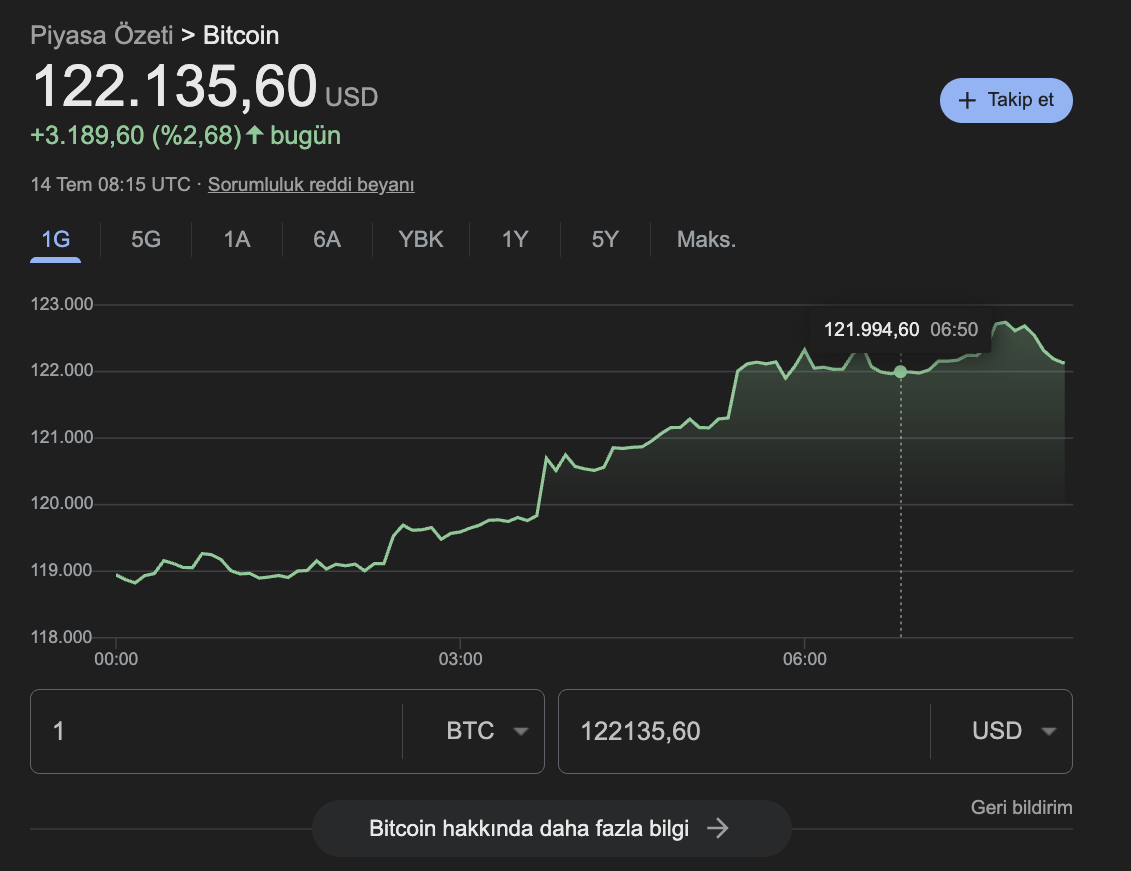The image size is (1131, 871).
Task: Select the Maks. maximum range tab
Action: 706,239
